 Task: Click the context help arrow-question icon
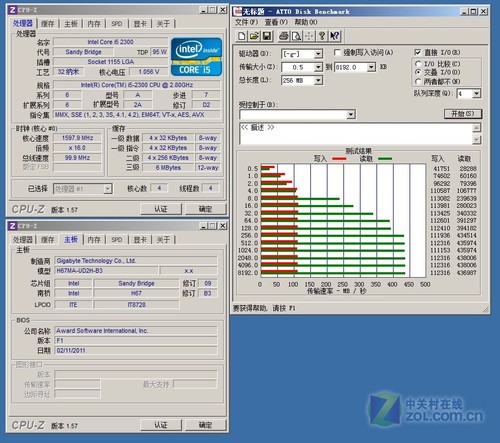[334, 36]
